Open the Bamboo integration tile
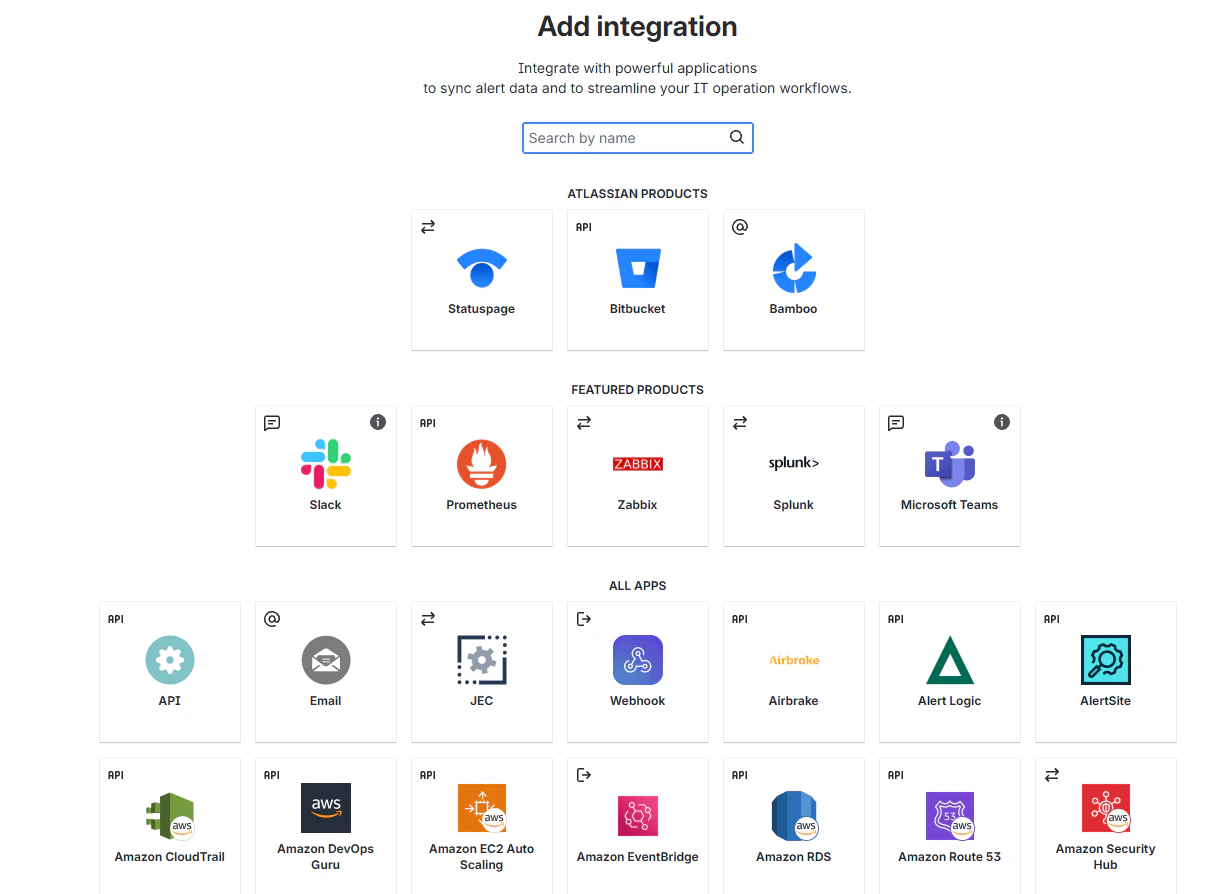Image resolution: width=1231 pixels, height=894 pixels. pyautogui.click(x=794, y=280)
